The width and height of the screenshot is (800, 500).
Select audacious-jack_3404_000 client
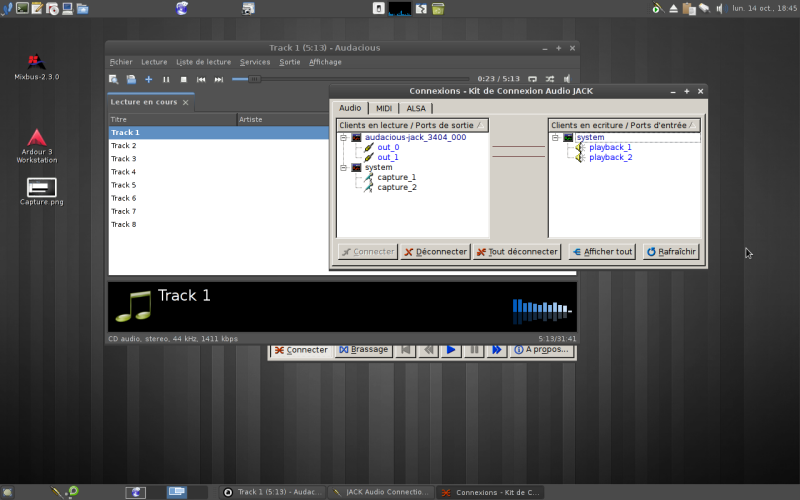pyautogui.click(x=415, y=138)
